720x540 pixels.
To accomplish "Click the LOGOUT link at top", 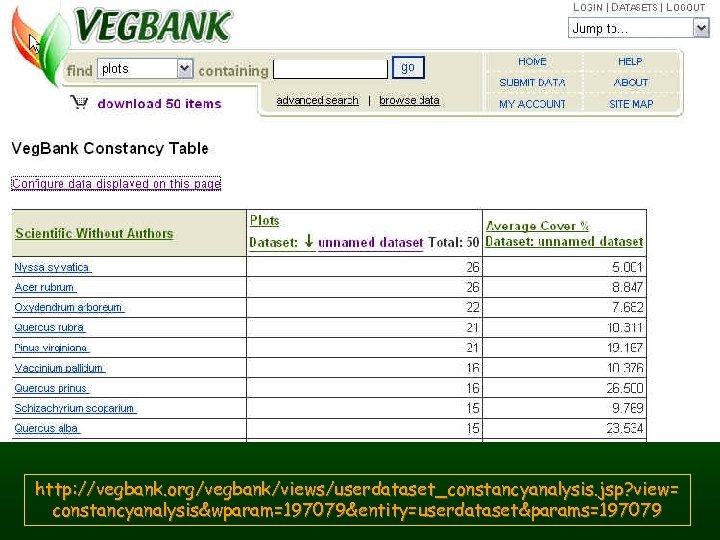I will (685, 7).
